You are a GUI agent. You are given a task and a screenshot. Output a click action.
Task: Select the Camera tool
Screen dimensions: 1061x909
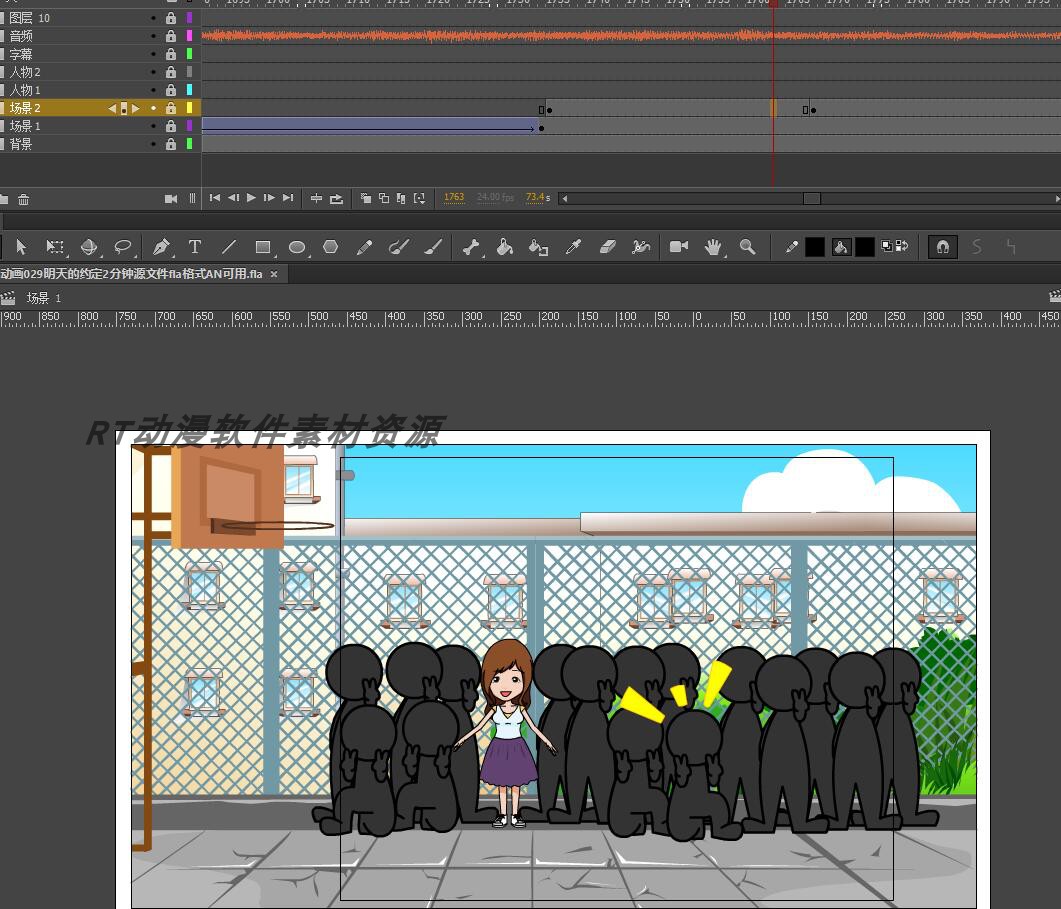[679, 247]
